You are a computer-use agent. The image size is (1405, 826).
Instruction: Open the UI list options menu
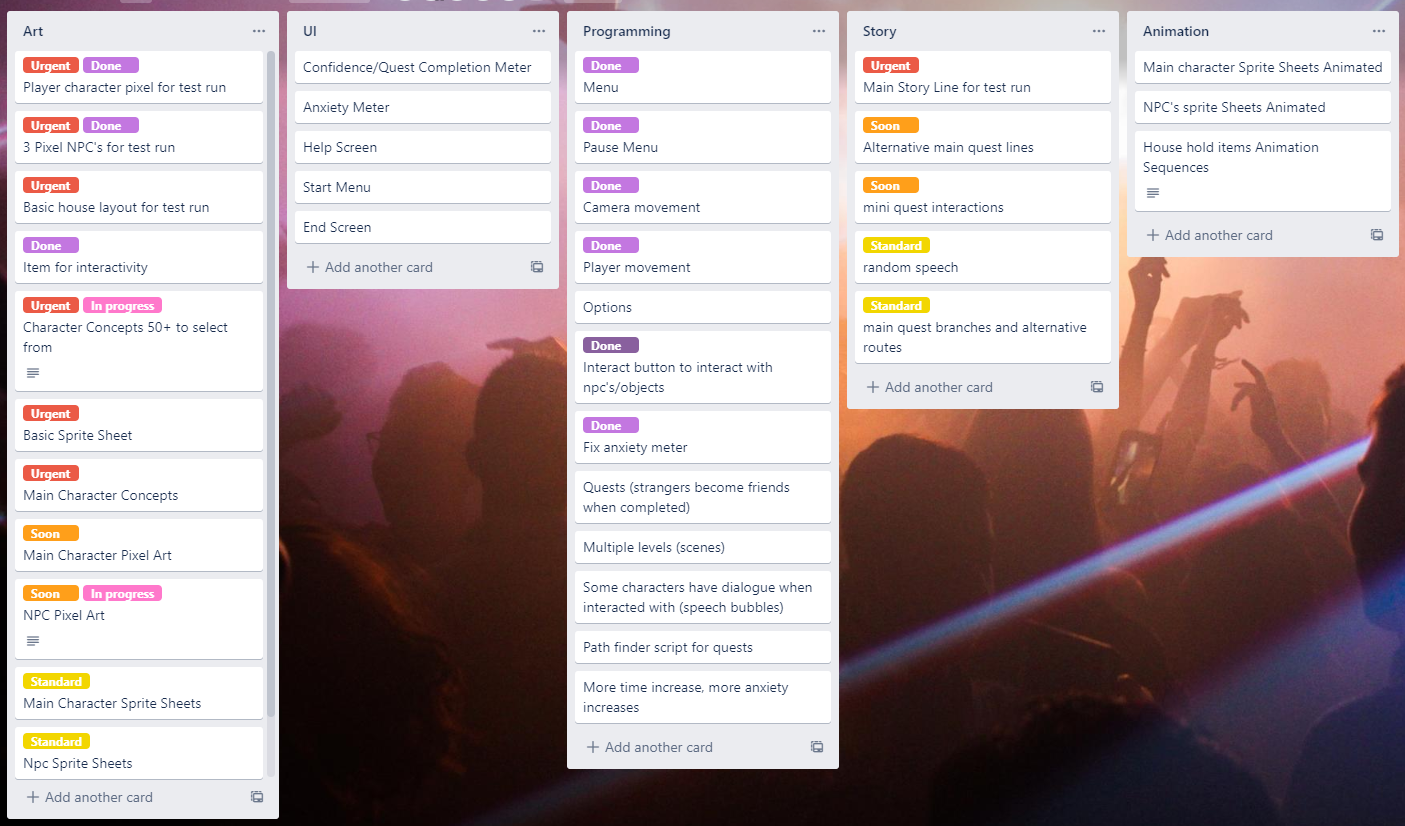pos(539,31)
